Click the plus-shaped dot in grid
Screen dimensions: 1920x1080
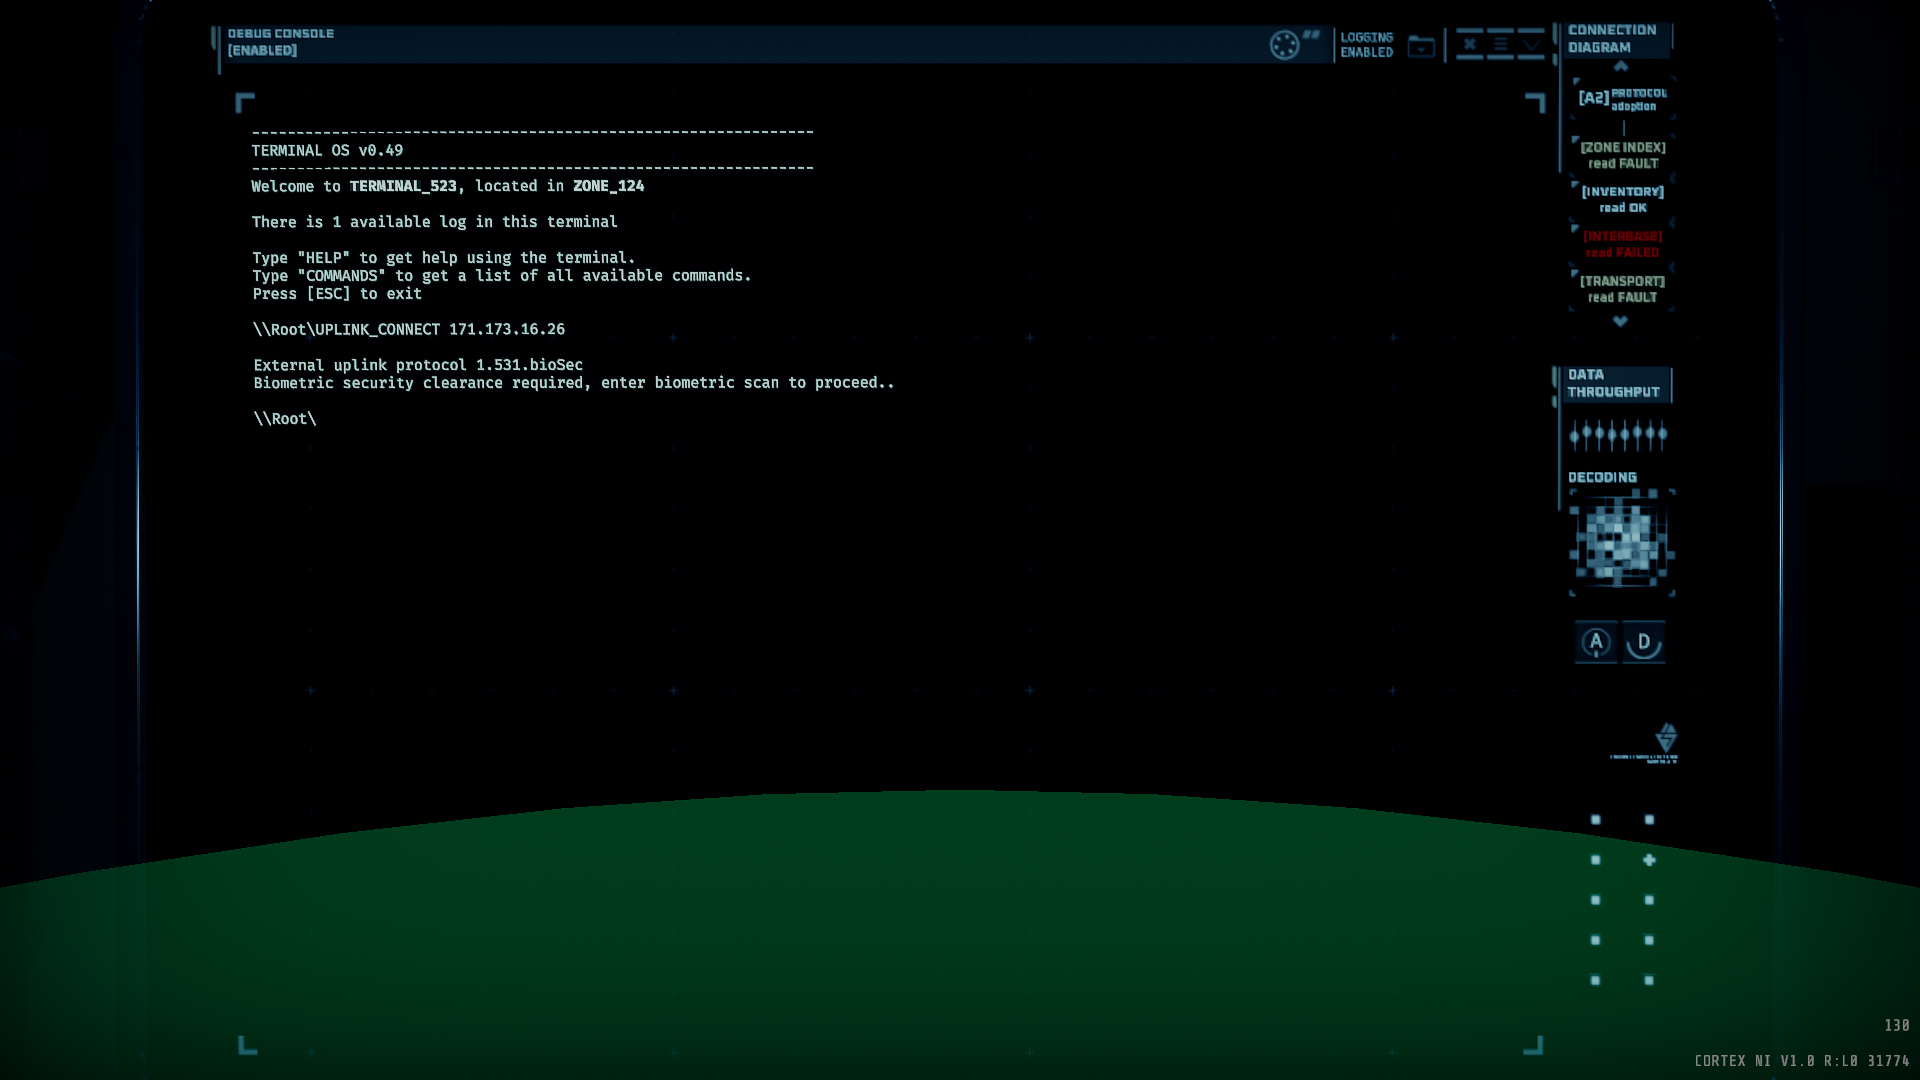pos(1649,860)
